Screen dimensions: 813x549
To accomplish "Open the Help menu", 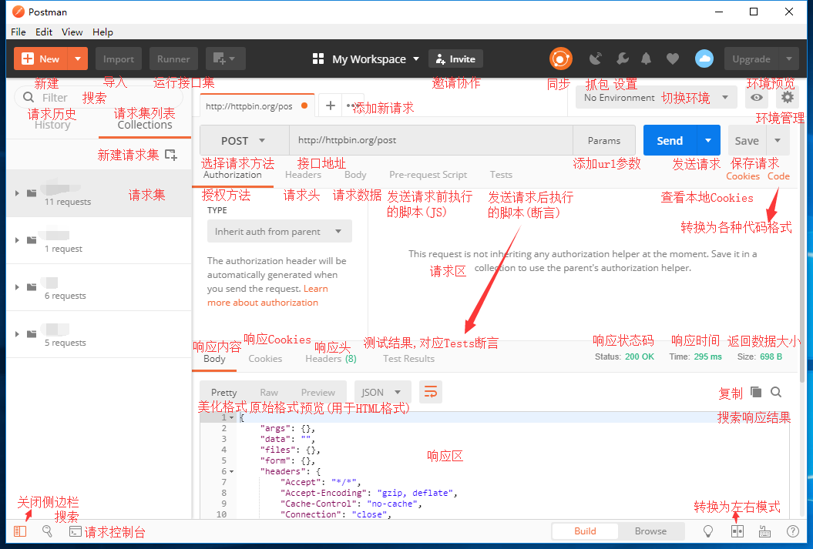I will (103, 32).
